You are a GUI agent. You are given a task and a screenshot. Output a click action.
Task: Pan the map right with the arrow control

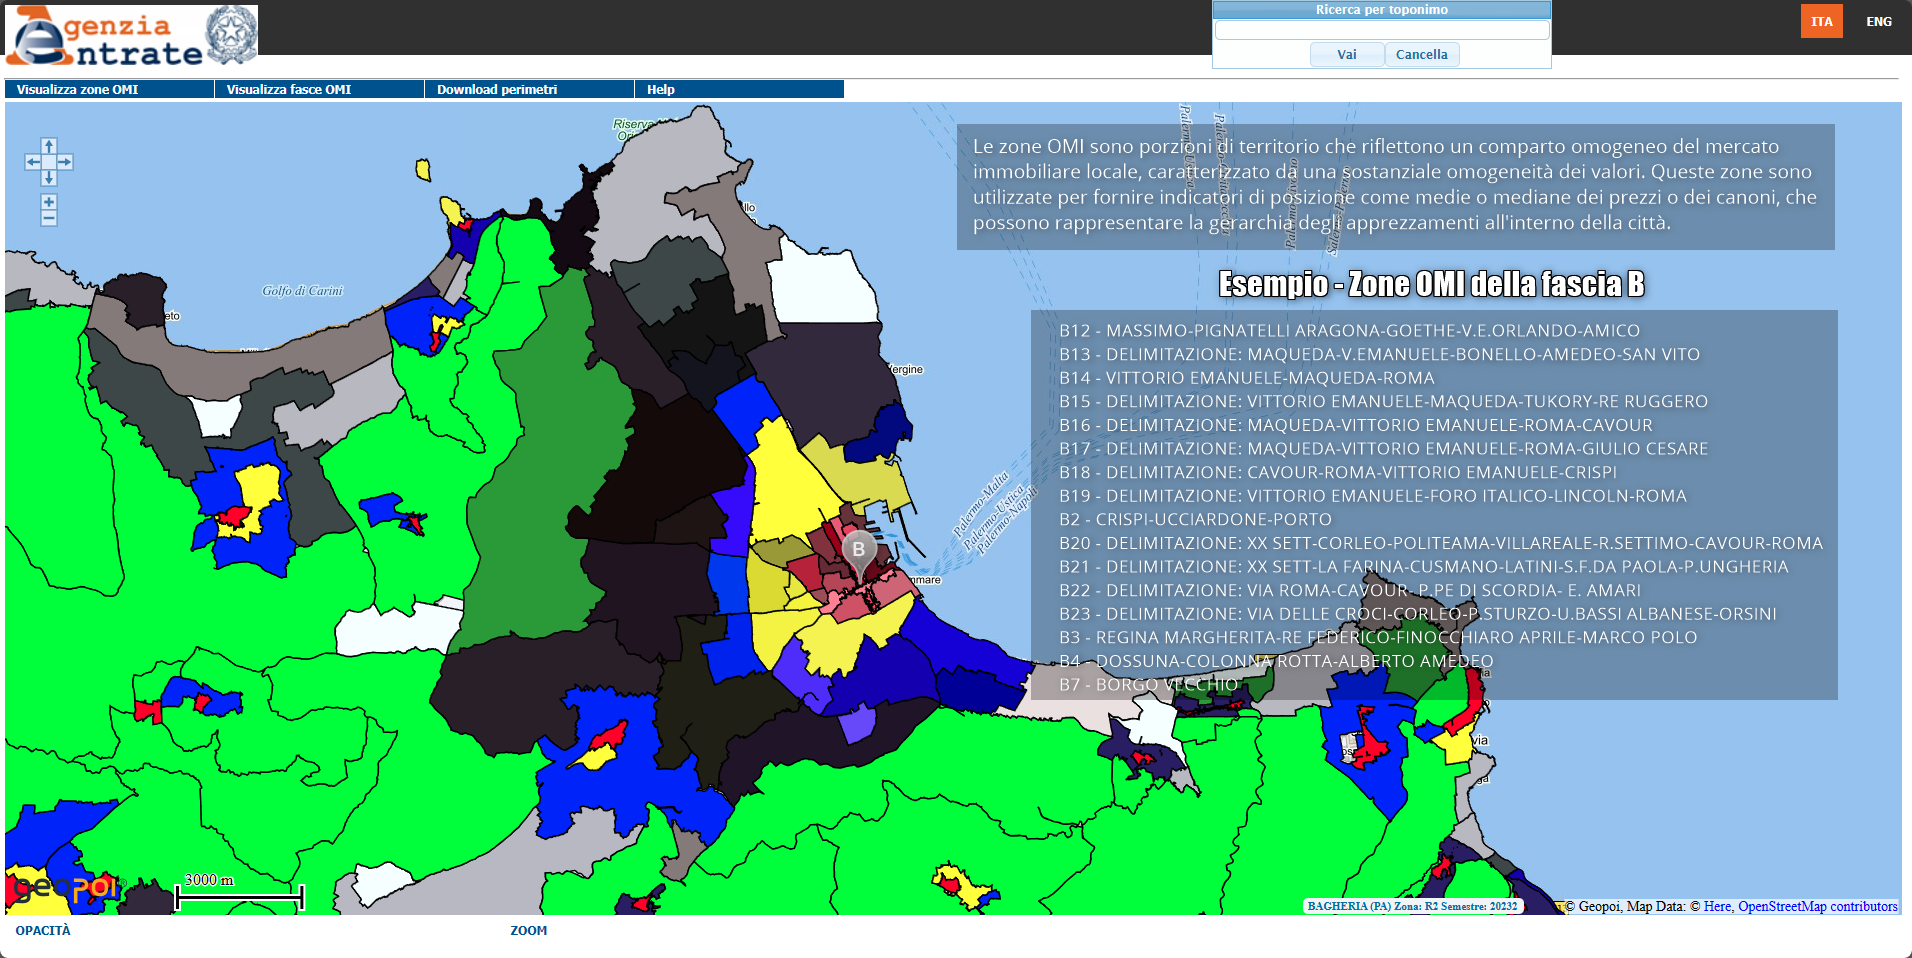click(x=65, y=162)
